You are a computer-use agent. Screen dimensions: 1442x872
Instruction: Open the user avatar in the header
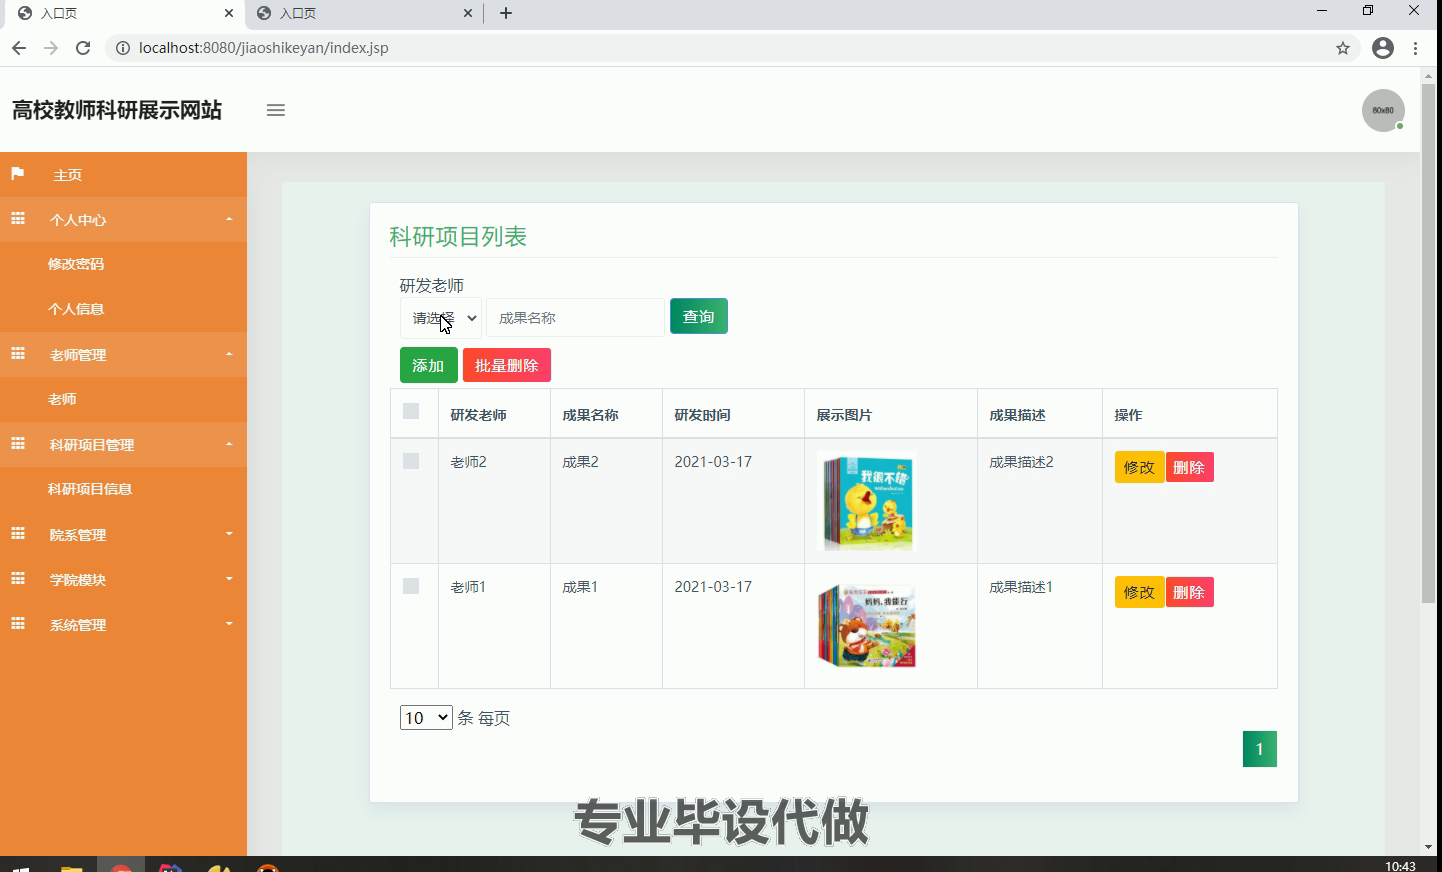point(1383,110)
